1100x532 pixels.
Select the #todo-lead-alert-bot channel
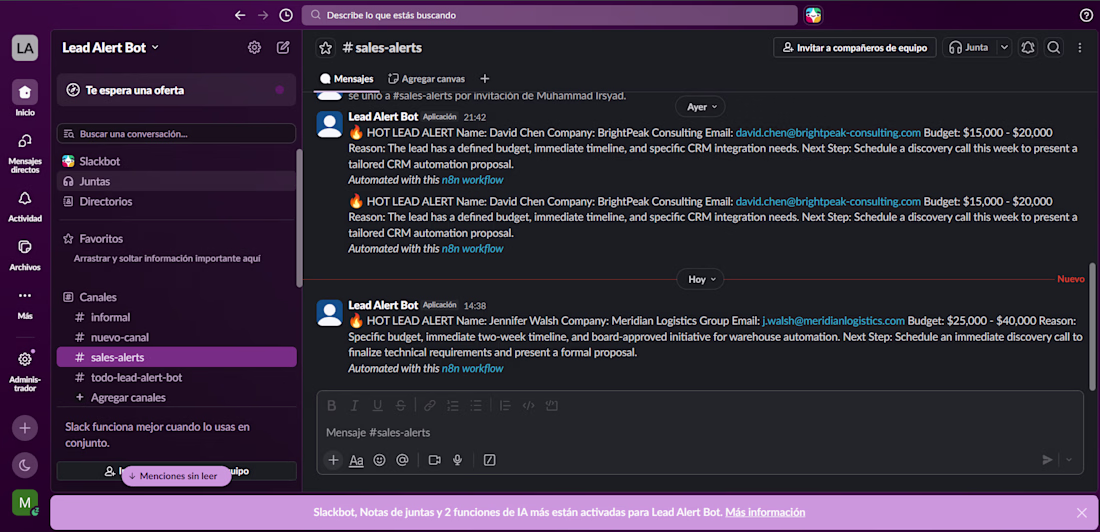pos(176,378)
